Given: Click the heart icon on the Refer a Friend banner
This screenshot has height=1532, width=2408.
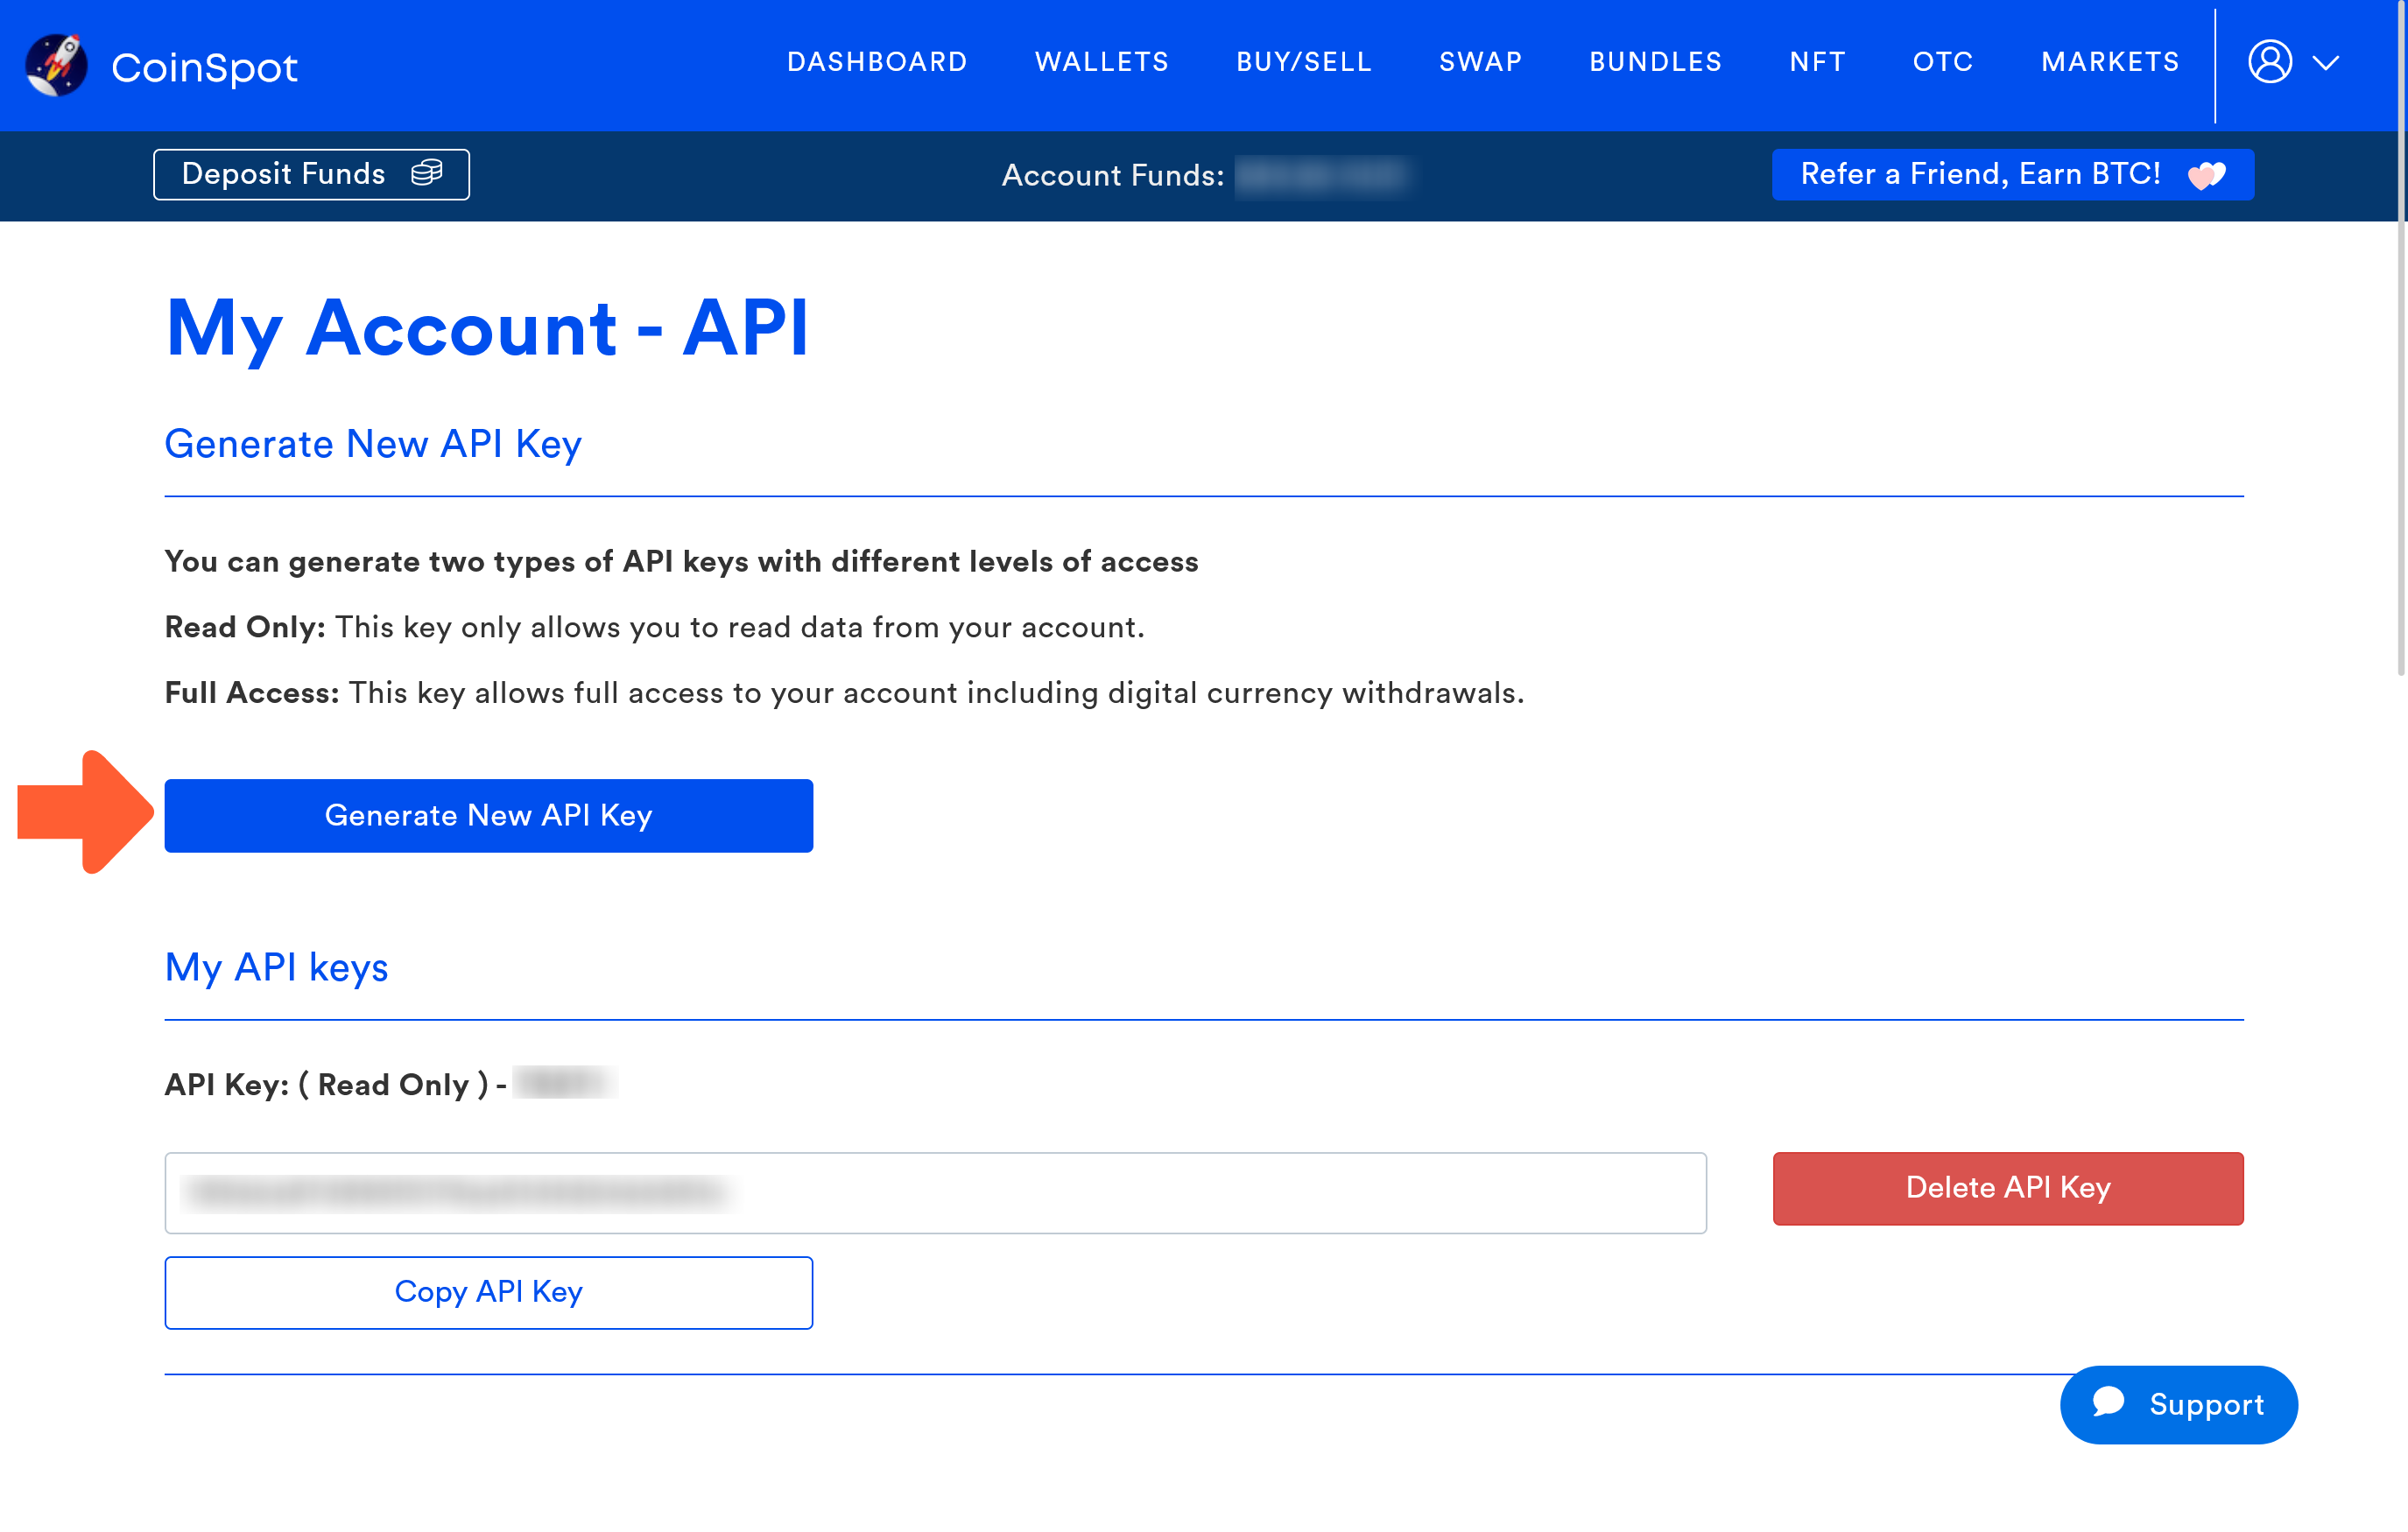Looking at the screenshot, I should point(2206,174).
